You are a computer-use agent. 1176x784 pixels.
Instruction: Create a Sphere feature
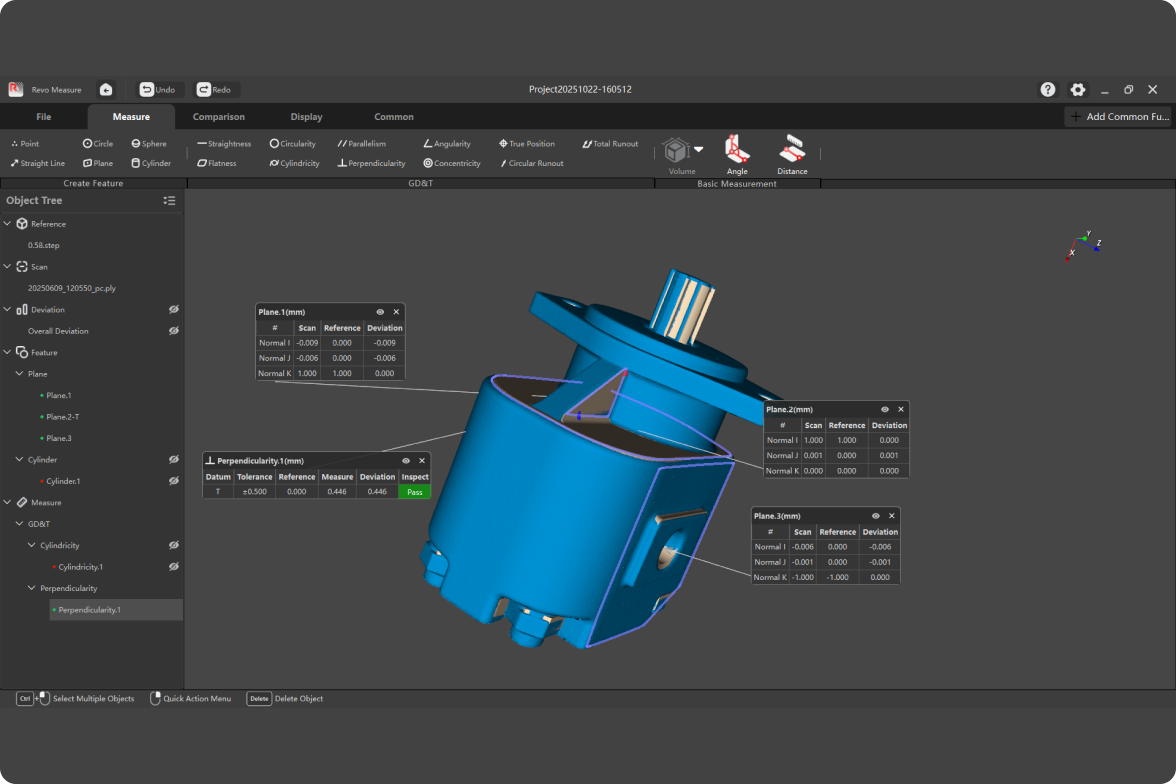pyautogui.click(x=149, y=144)
